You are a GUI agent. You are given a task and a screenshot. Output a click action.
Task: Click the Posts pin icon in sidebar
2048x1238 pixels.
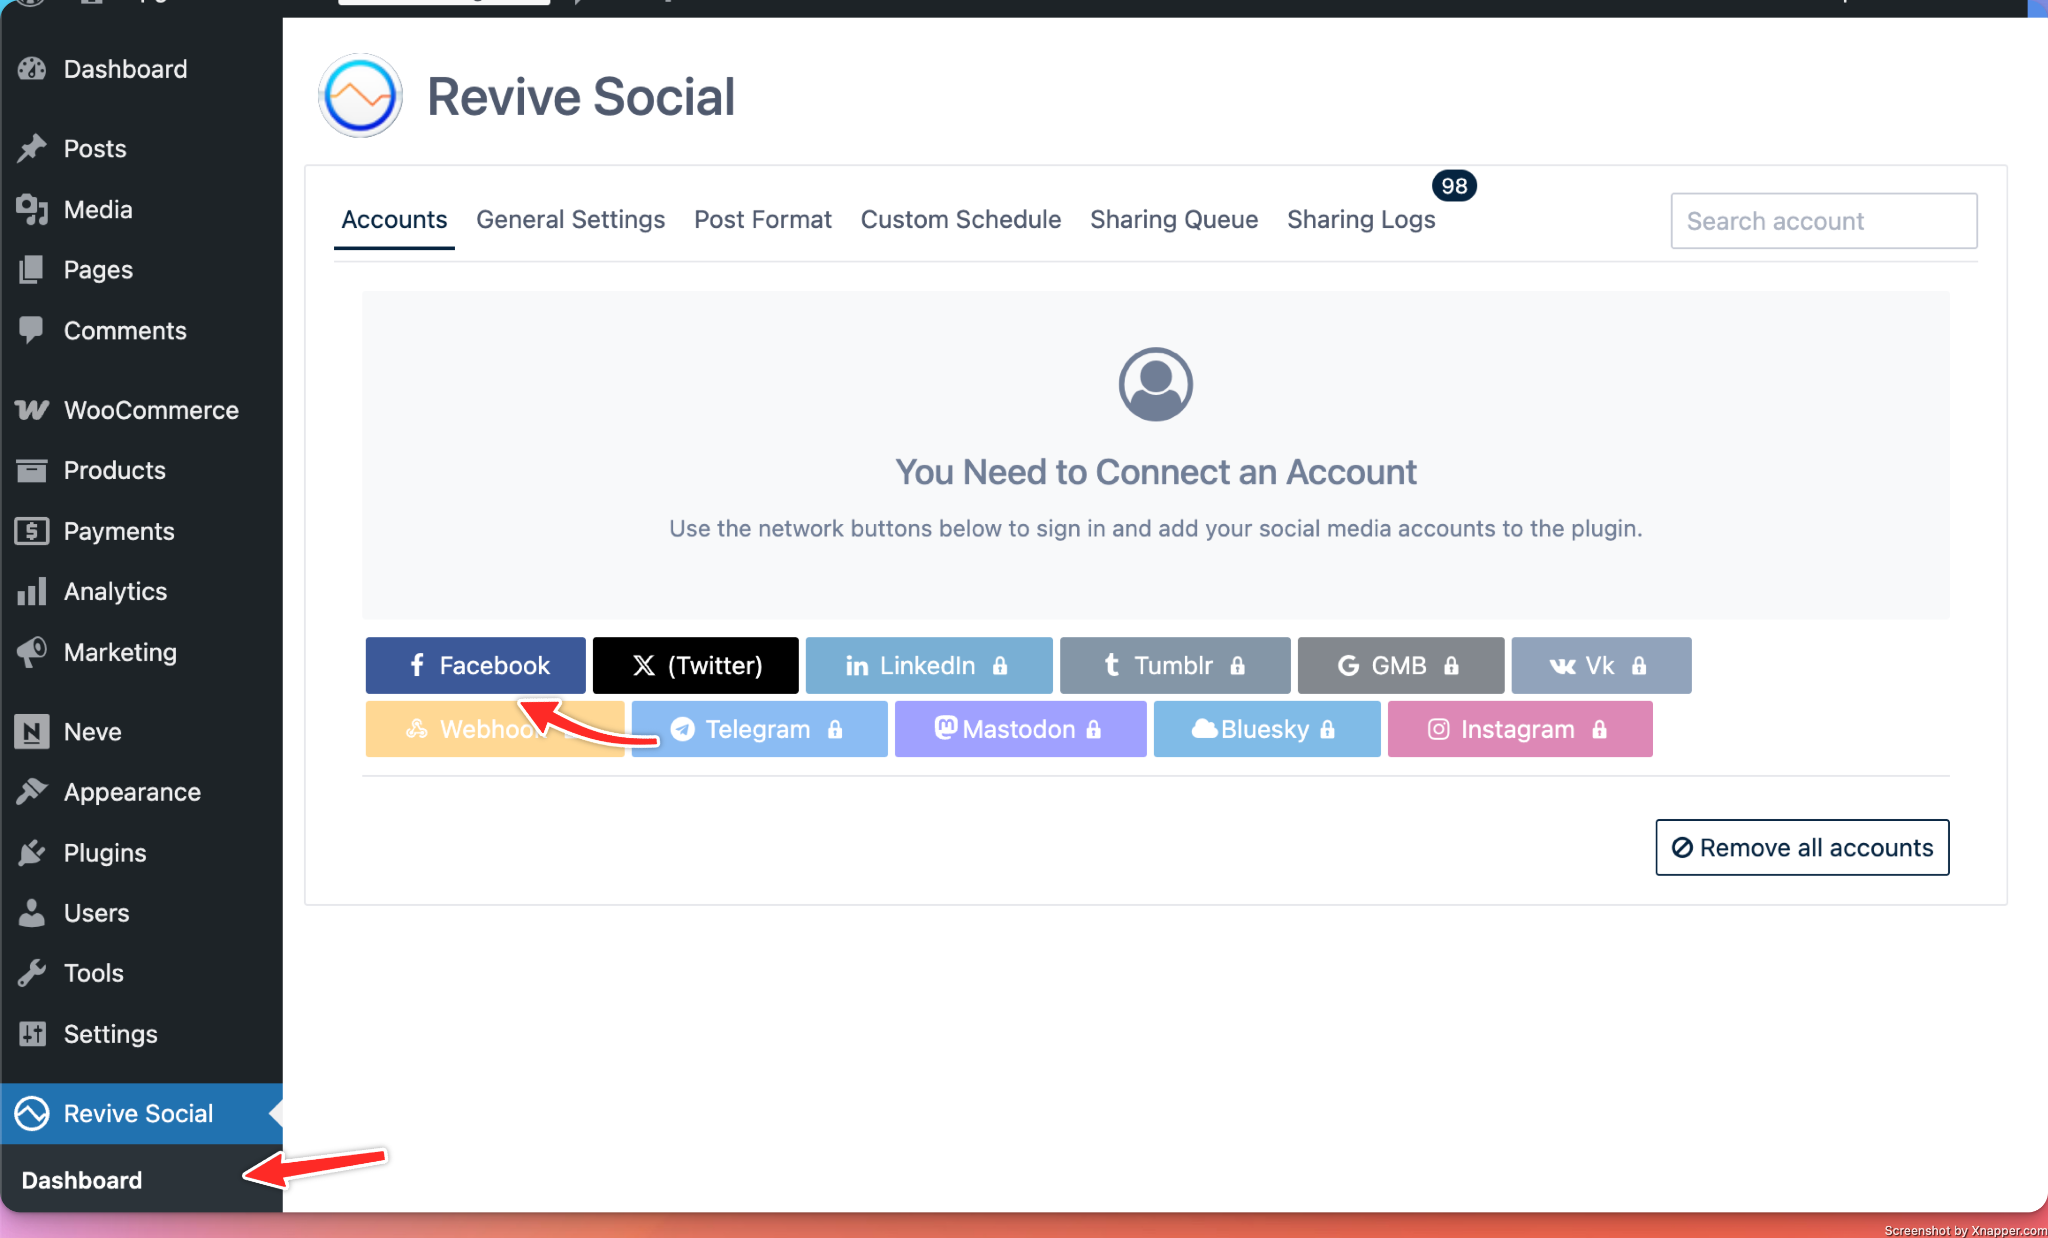(x=32, y=148)
